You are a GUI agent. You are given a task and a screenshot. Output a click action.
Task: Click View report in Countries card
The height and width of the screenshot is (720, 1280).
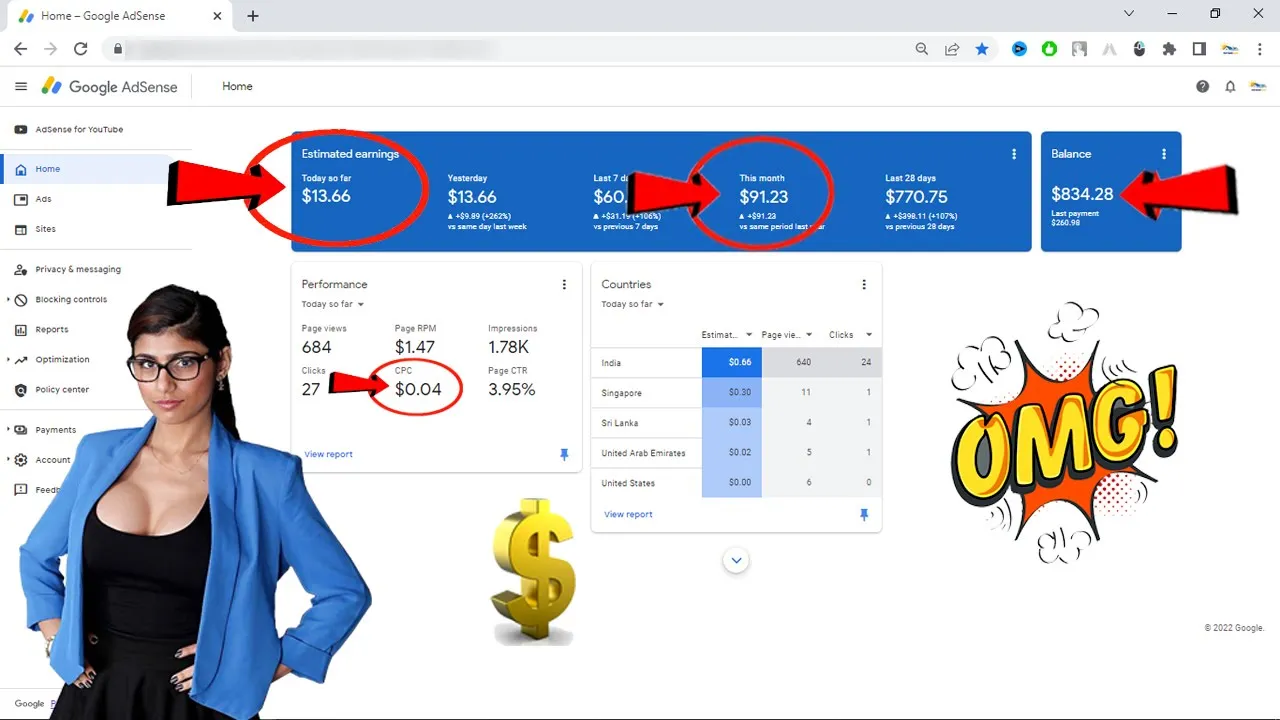628,514
